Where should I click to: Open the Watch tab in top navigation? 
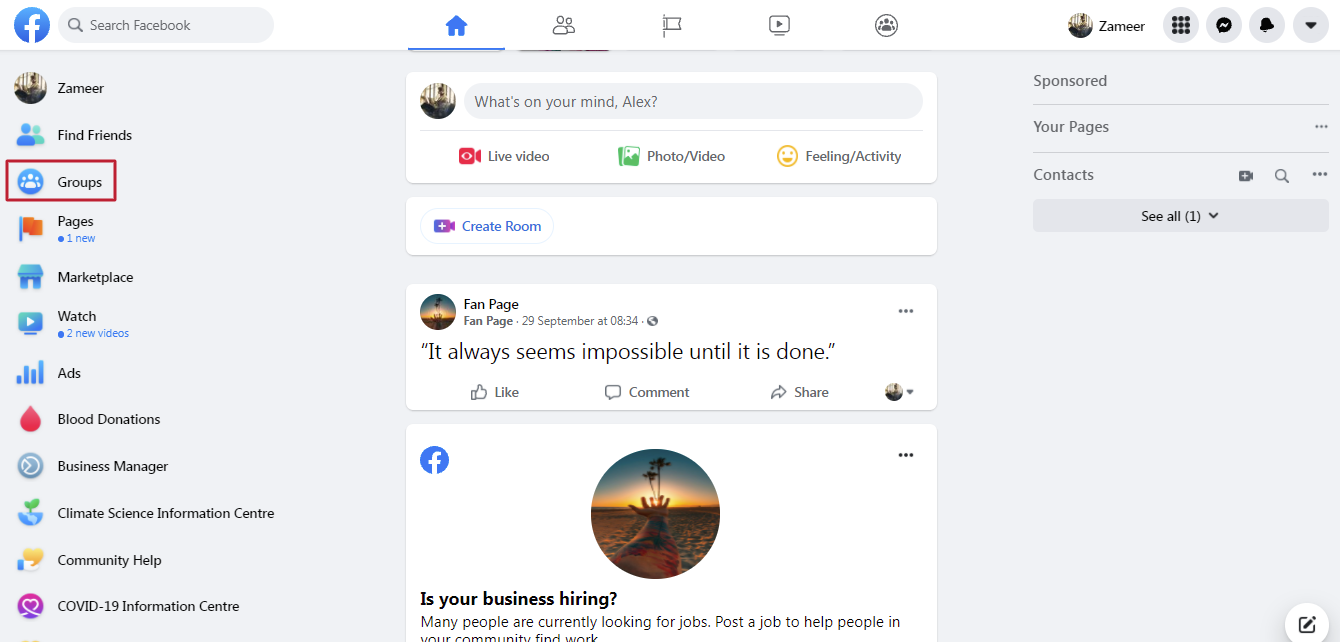pos(780,25)
